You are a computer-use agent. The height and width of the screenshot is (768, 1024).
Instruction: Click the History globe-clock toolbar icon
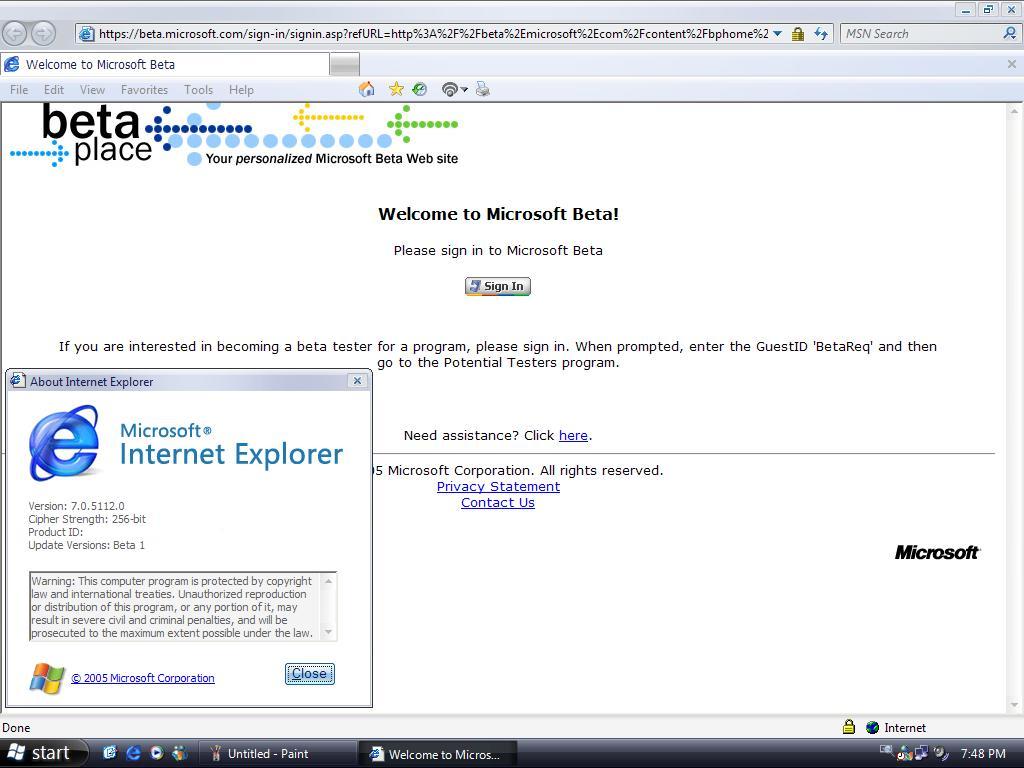420,89
